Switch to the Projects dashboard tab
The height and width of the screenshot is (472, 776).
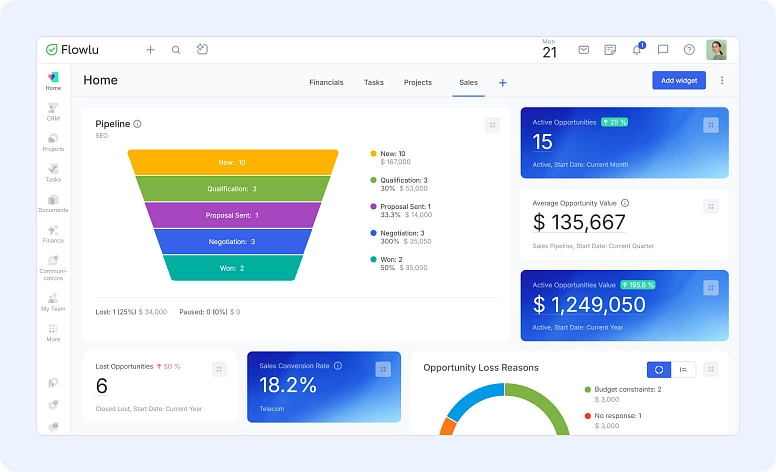pyautogui.click(x=418, y=82)
